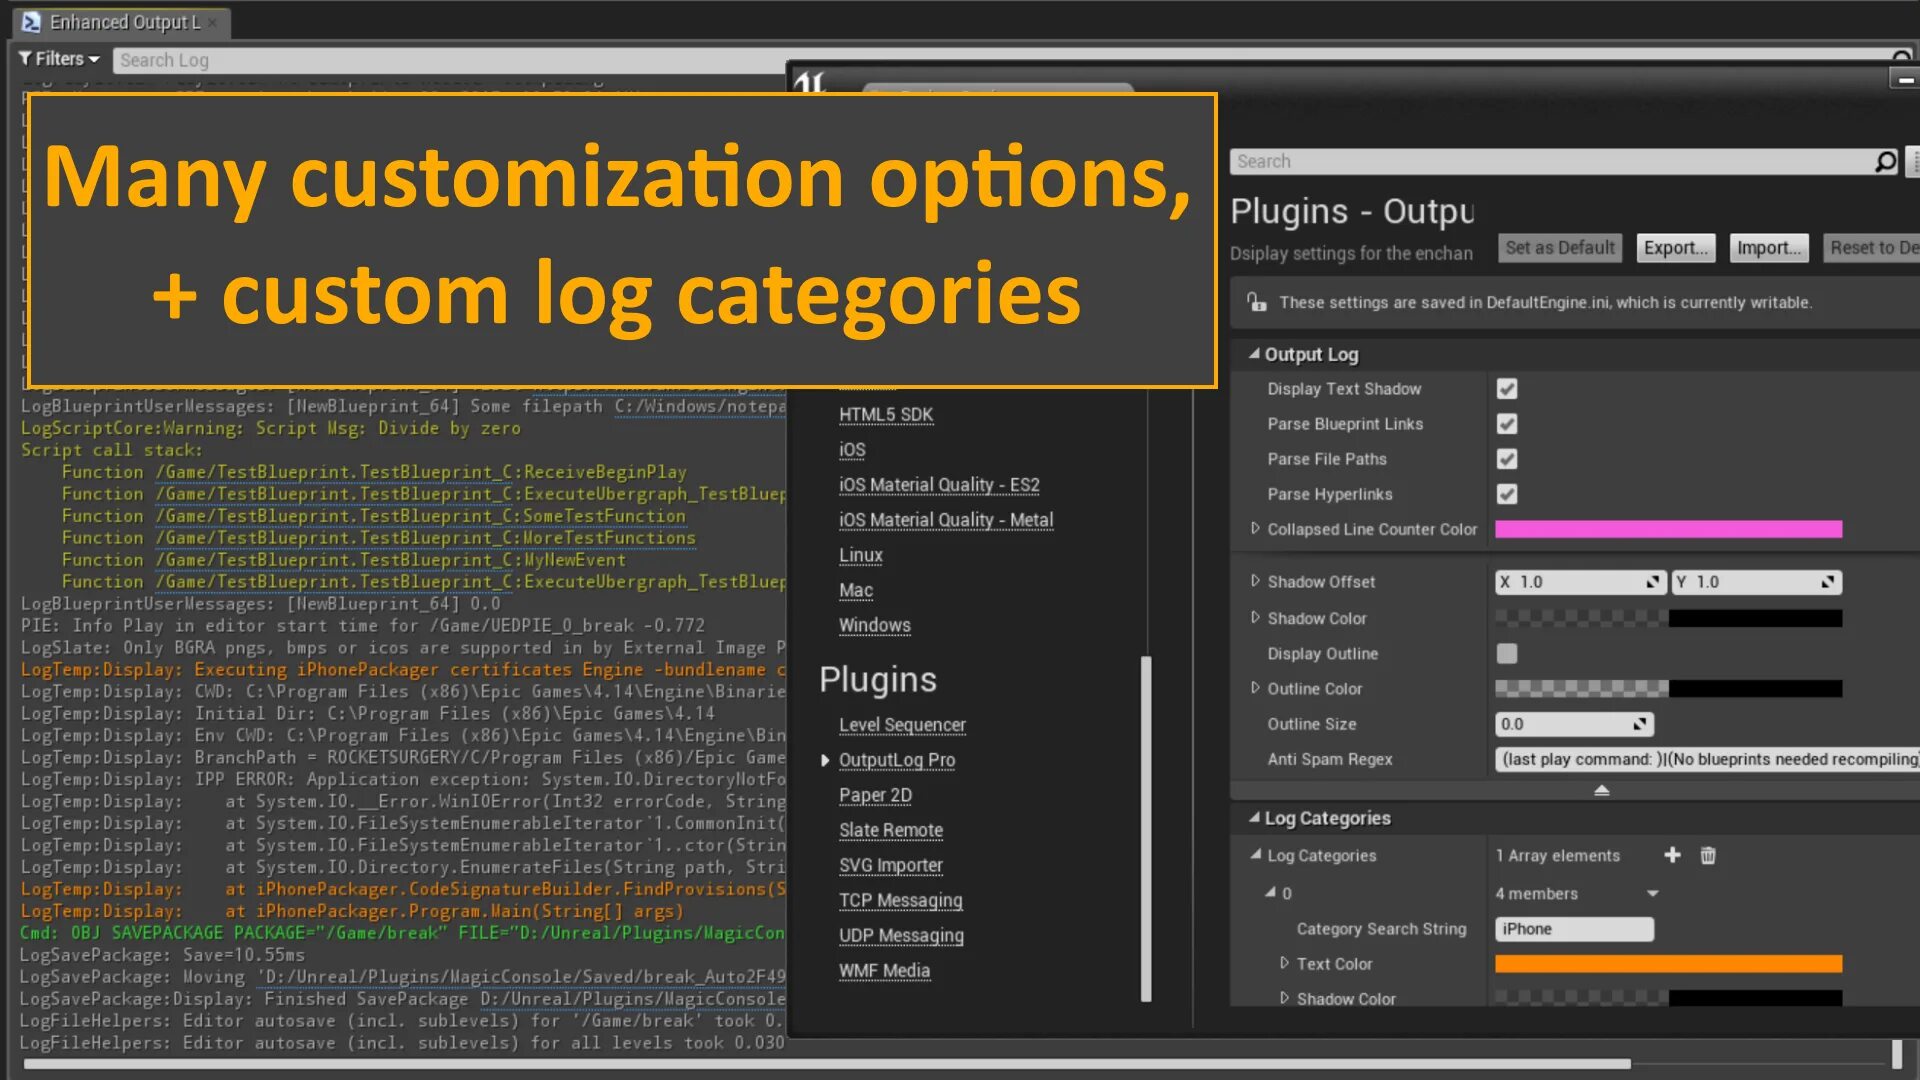Enable the Display Outline checkbox
Screen dimensions: 1920x1080
1507,654
